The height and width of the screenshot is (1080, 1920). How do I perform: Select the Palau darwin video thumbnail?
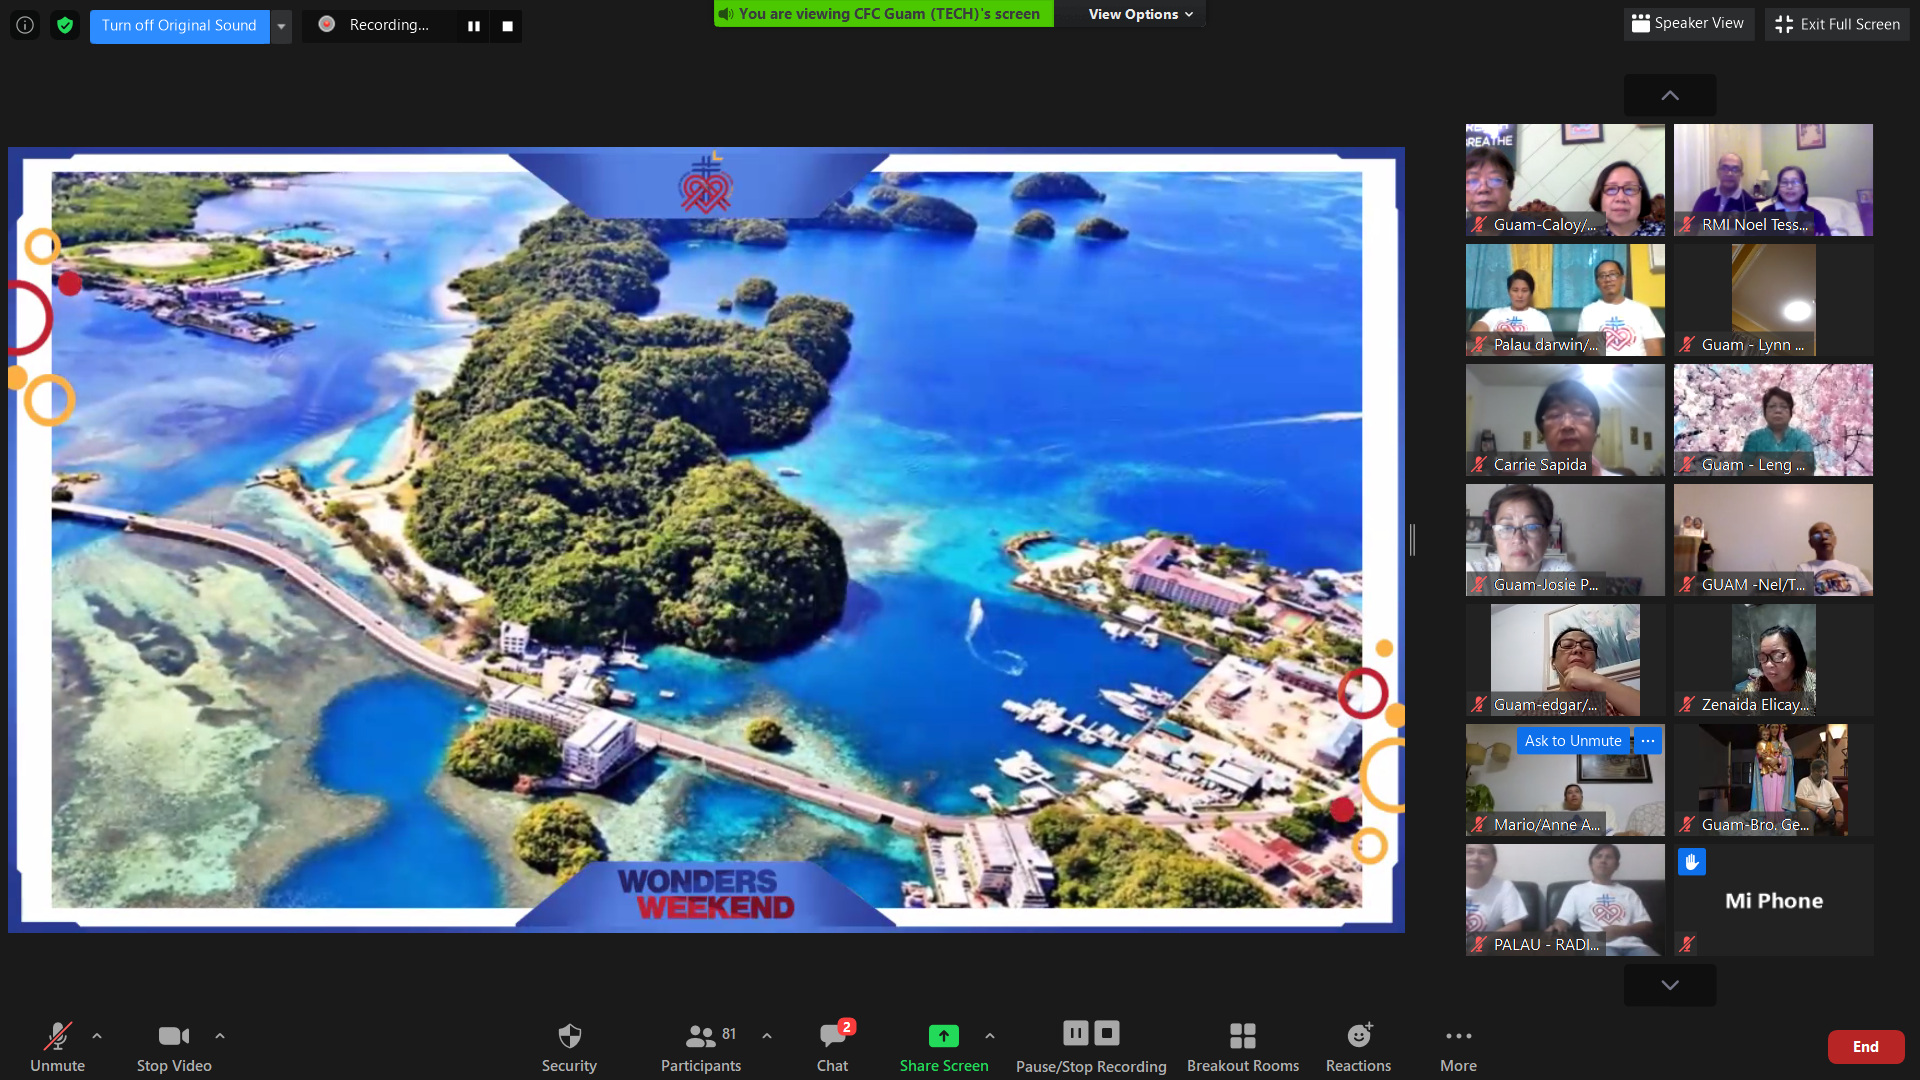1565,300
